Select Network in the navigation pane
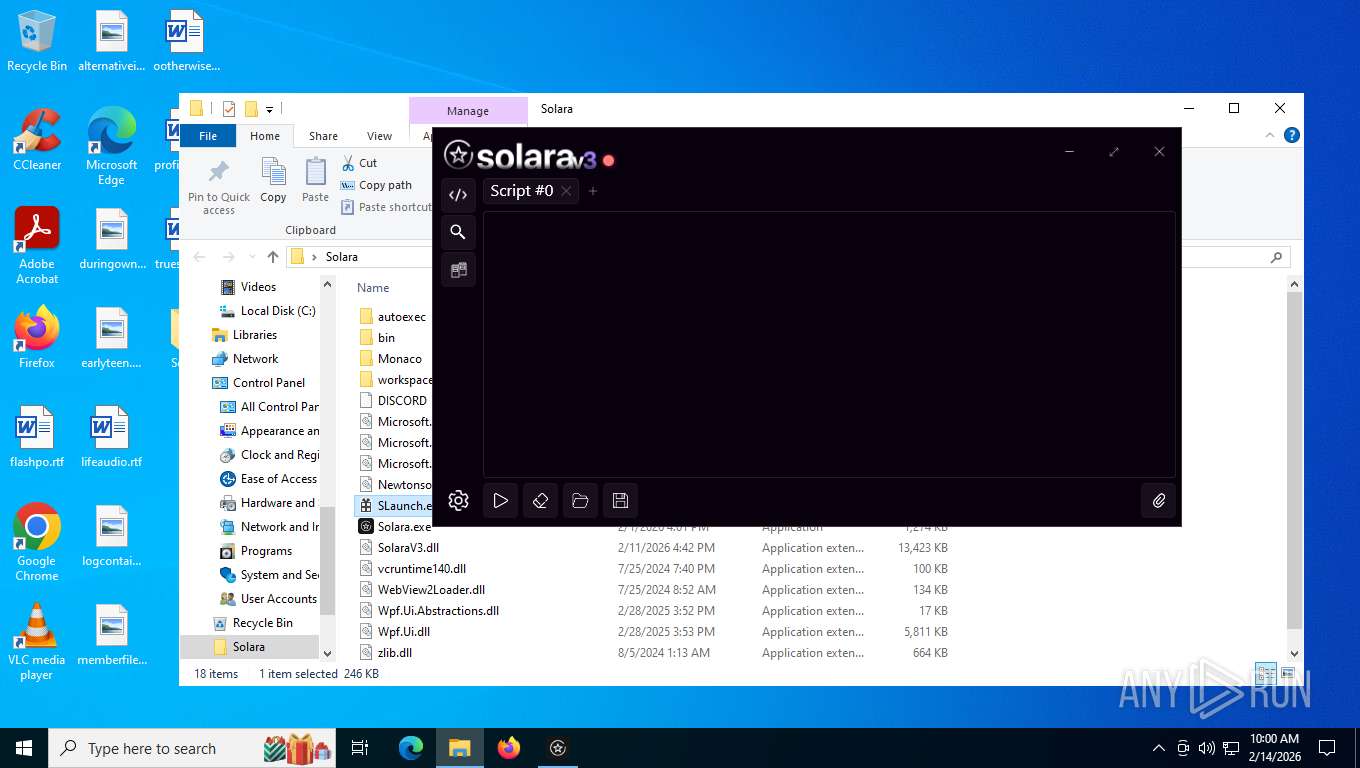The height and width of the screenshot is (768, 1360). [x=256, y=359]
